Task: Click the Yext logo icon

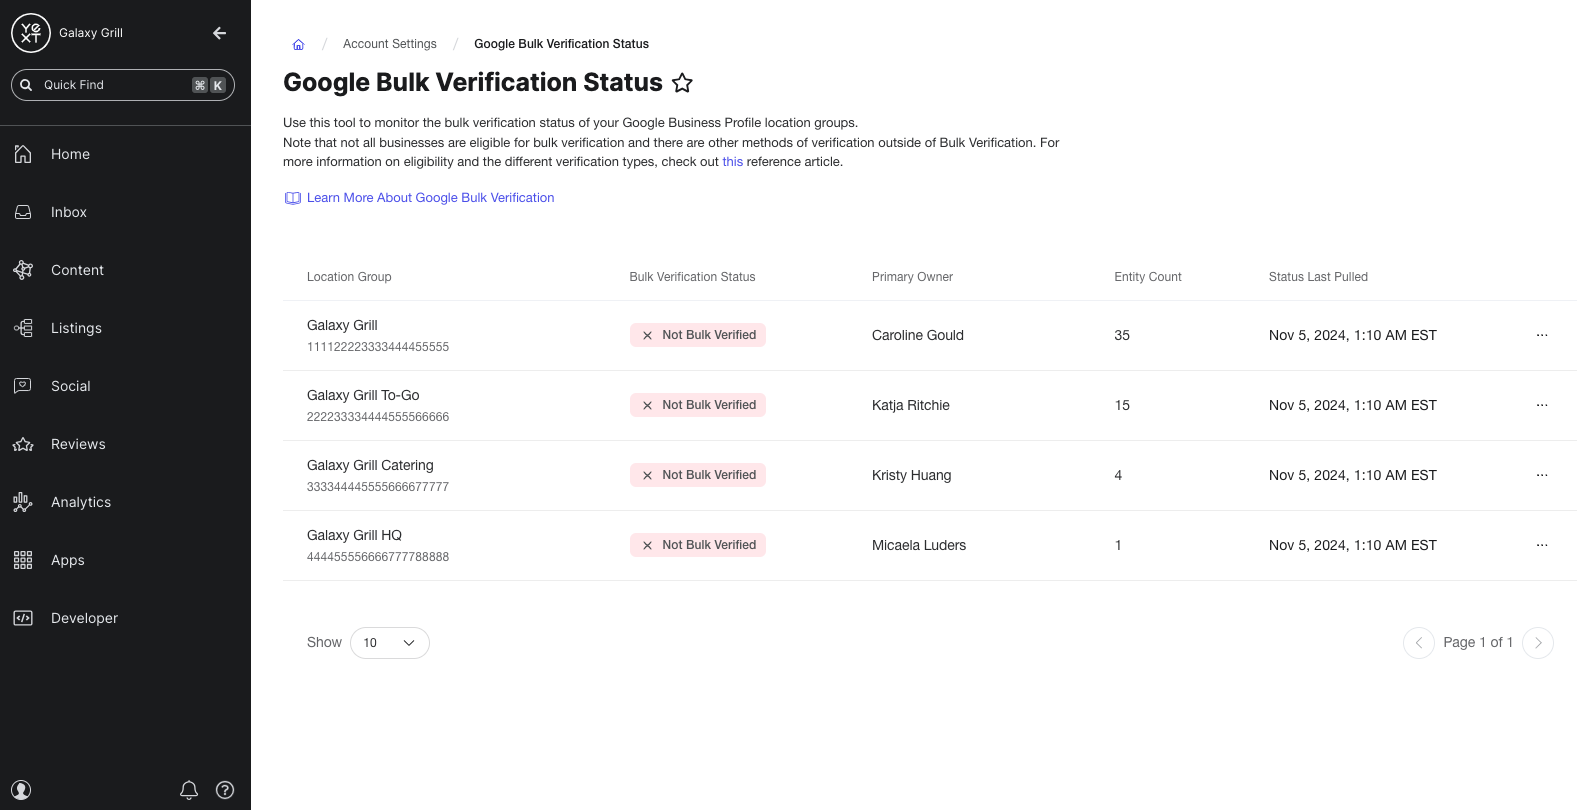Action: tap(30, 33)
